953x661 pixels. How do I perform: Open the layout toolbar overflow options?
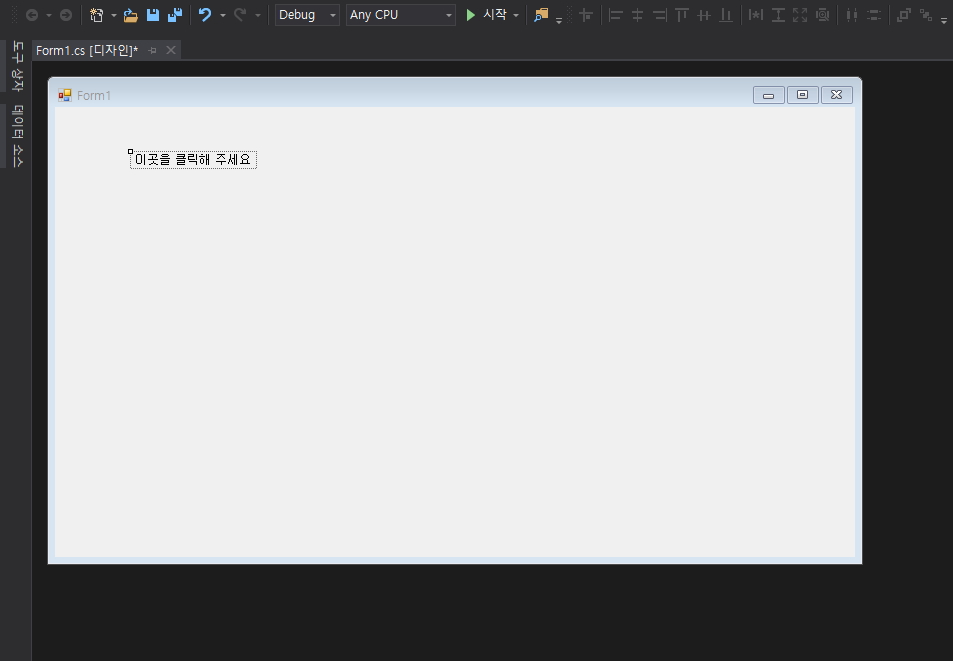943,21
